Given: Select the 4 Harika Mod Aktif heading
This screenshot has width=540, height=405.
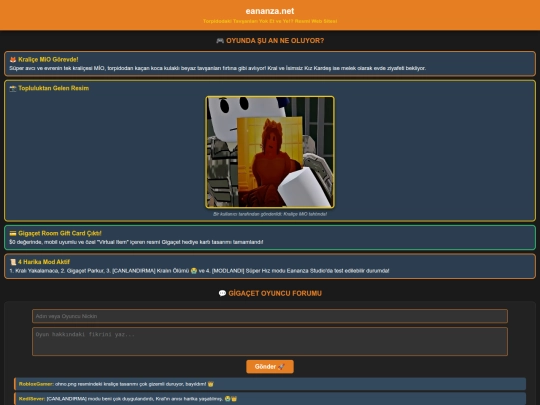Looking at the screenshot, I should coord(44,262).
